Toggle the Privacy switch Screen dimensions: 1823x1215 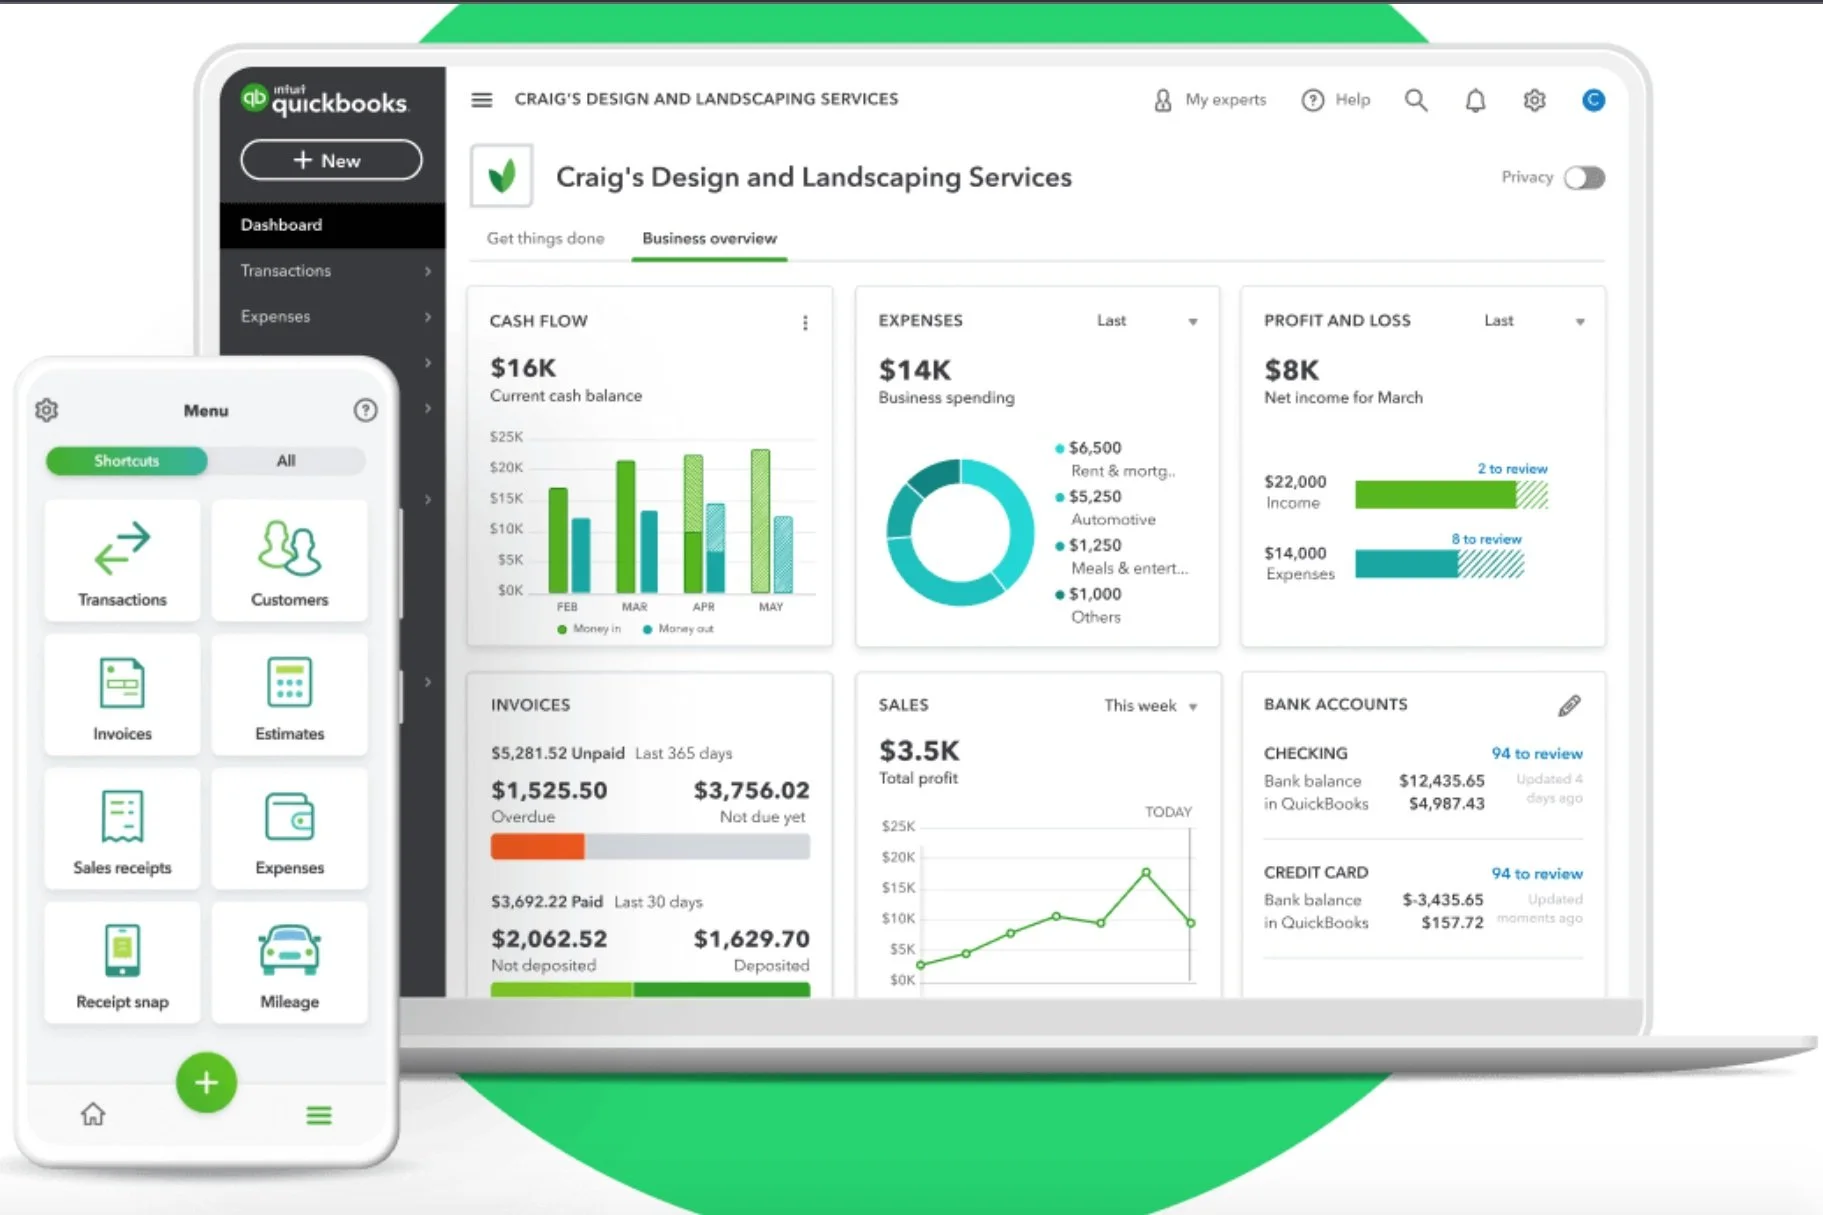pos(1584,178)
